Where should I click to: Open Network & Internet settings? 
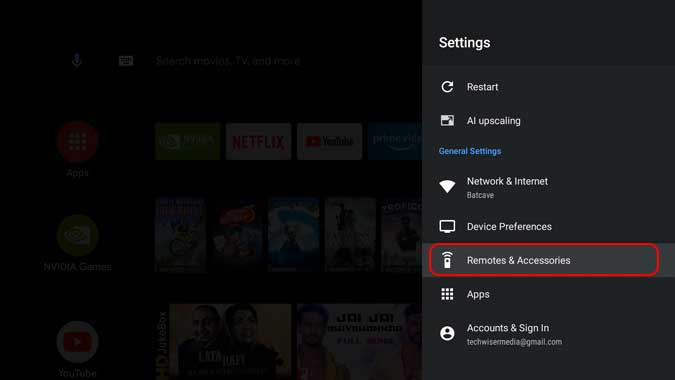548,187
